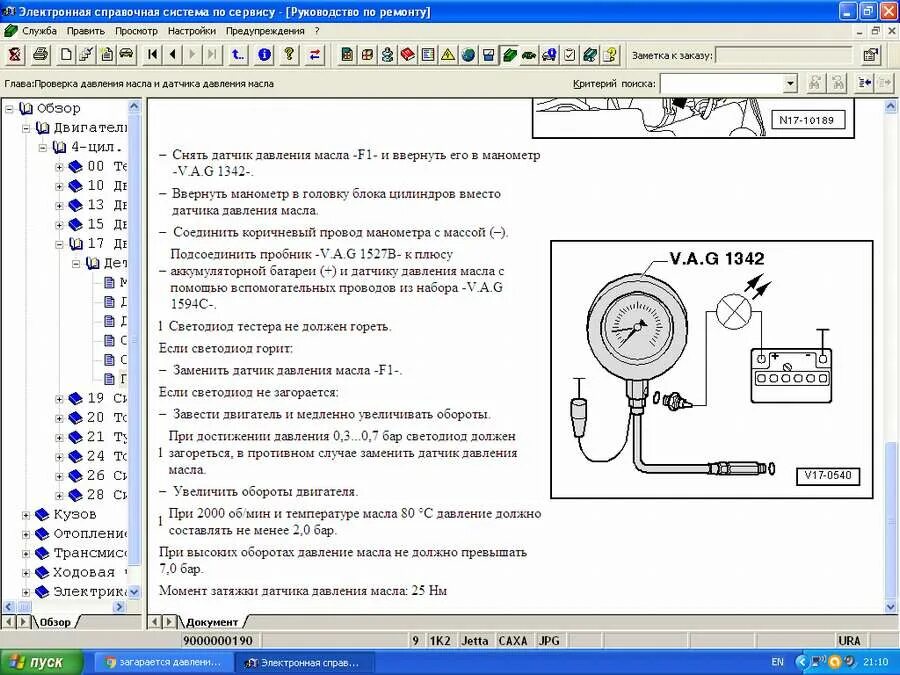Click the EN language indicator in tray
This screenshot has width=900, height=675.
777,662
